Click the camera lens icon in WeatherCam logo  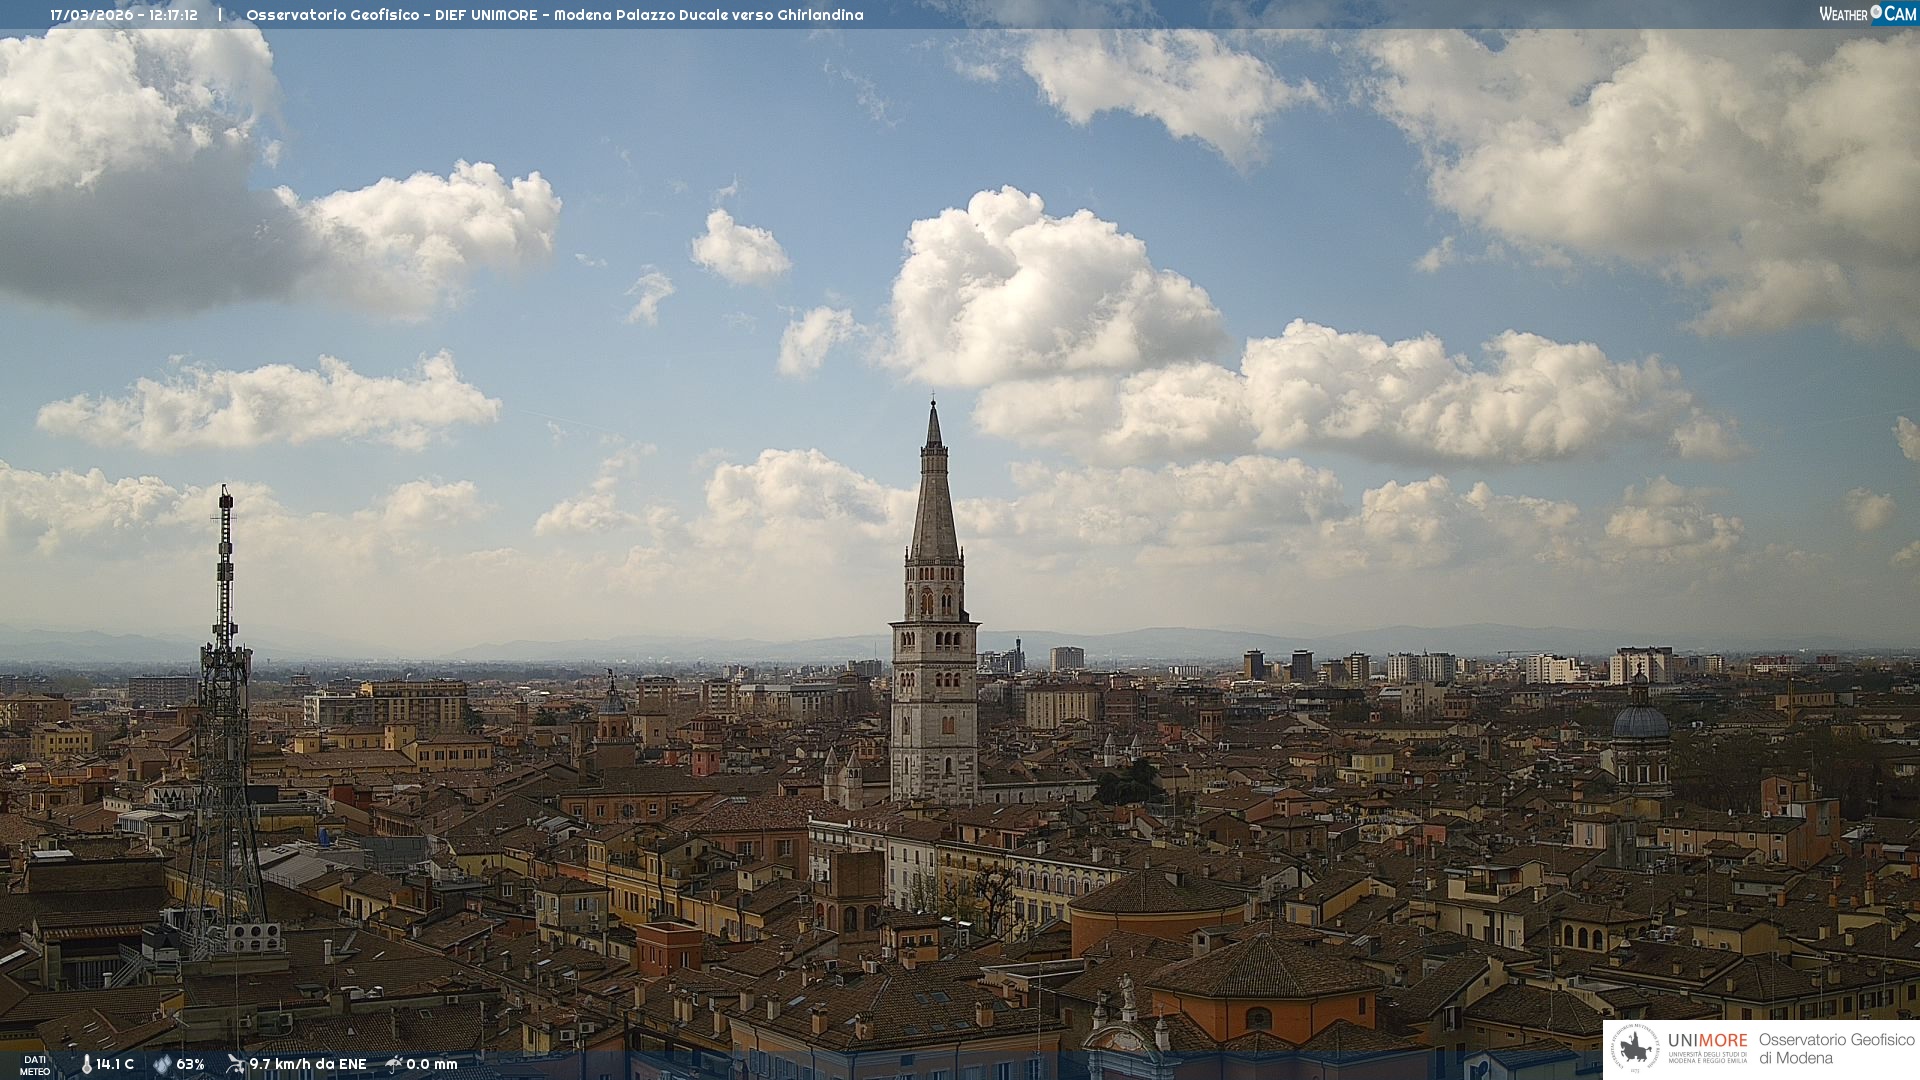pos(1876,12)
